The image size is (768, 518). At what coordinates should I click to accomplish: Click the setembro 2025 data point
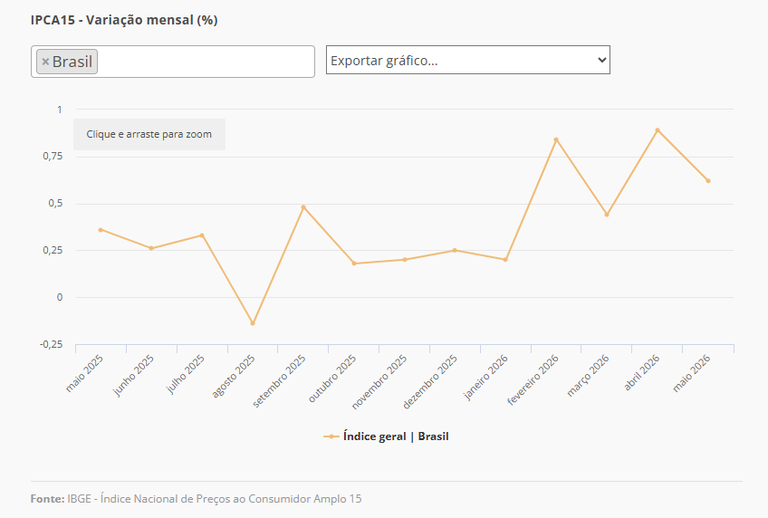303,207
